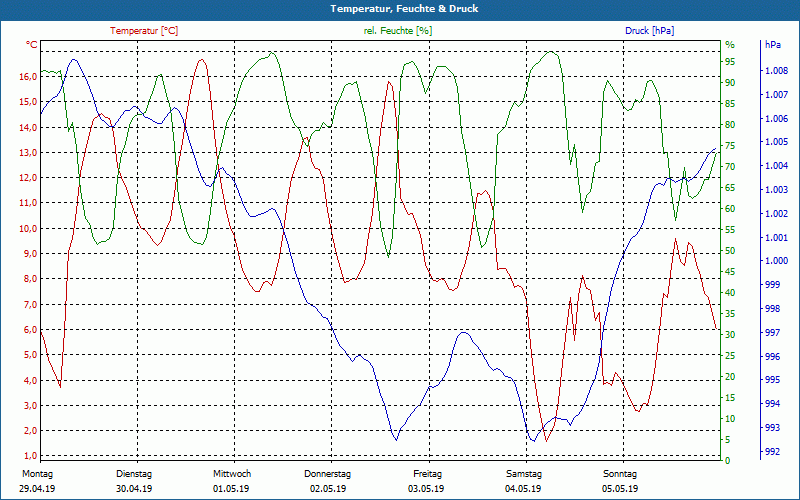Click the '10,0' temperature axis value
This screenshot has height=500, width=800.
point(28,228)
